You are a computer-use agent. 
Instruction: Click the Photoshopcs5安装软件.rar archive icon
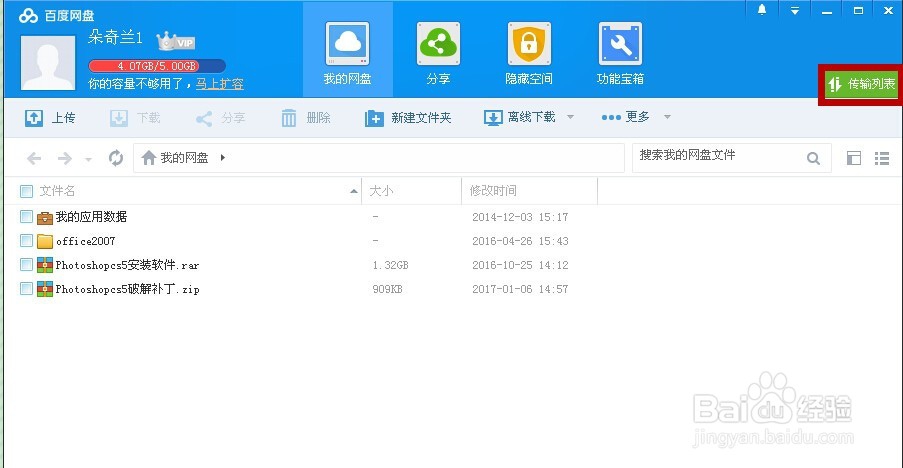[45, 265]
